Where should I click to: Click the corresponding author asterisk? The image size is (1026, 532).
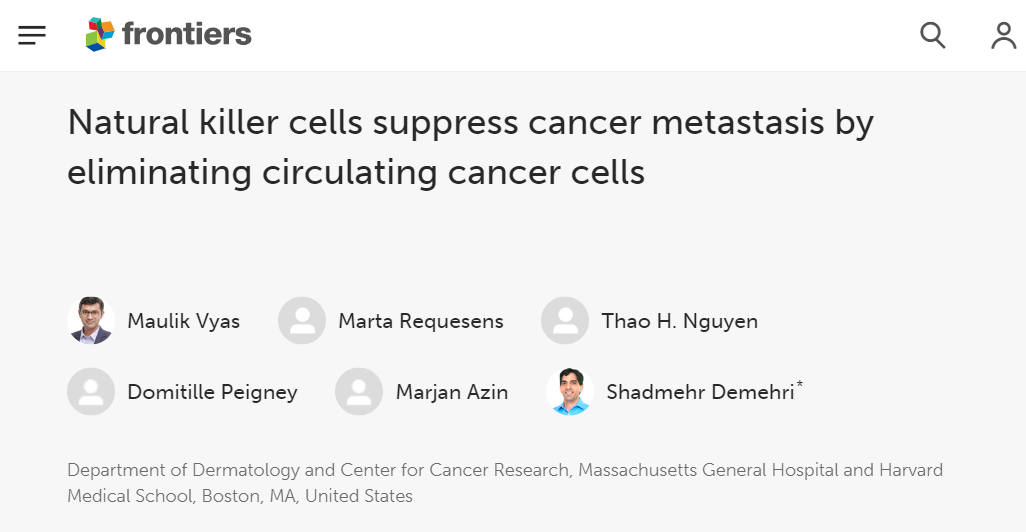800,384
